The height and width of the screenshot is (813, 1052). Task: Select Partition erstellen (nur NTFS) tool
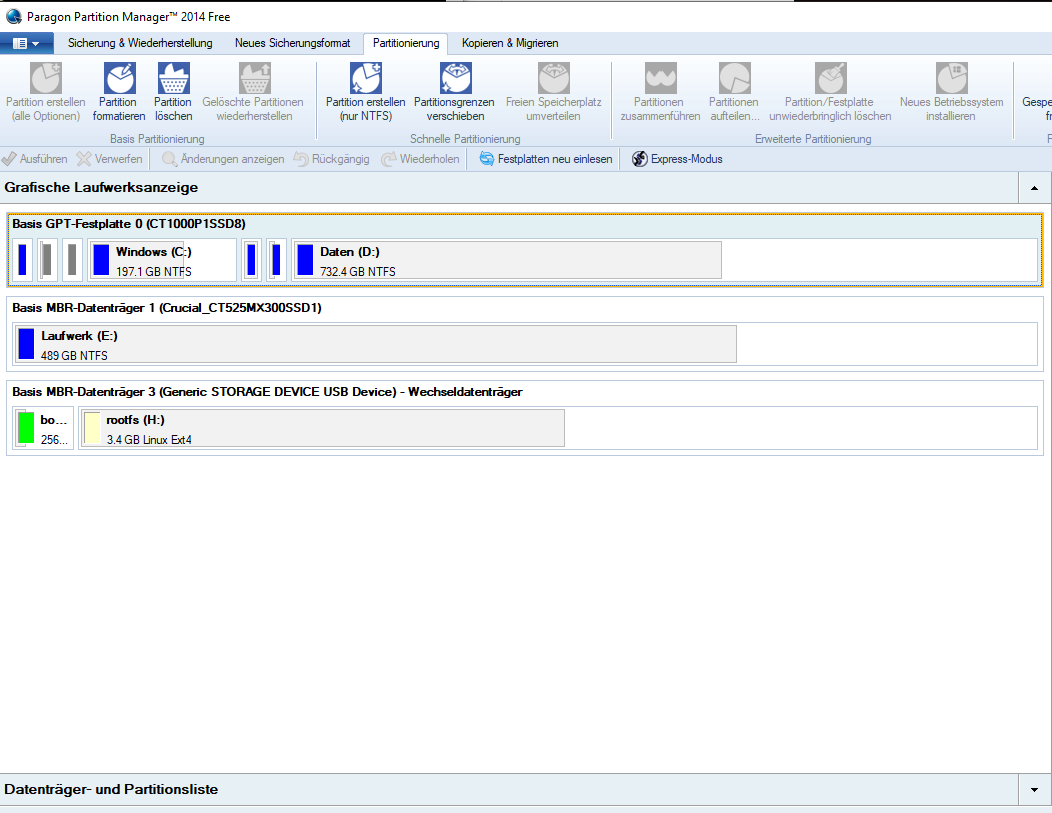pyautogui.click(x=366, y=78)
